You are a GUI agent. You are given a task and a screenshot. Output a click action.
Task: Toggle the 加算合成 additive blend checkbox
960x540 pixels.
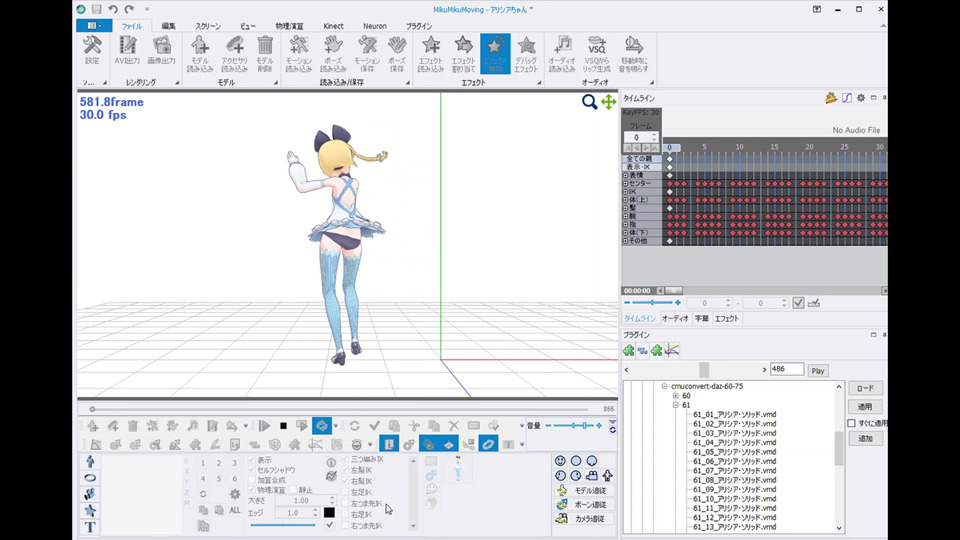(x=252, y=480)
